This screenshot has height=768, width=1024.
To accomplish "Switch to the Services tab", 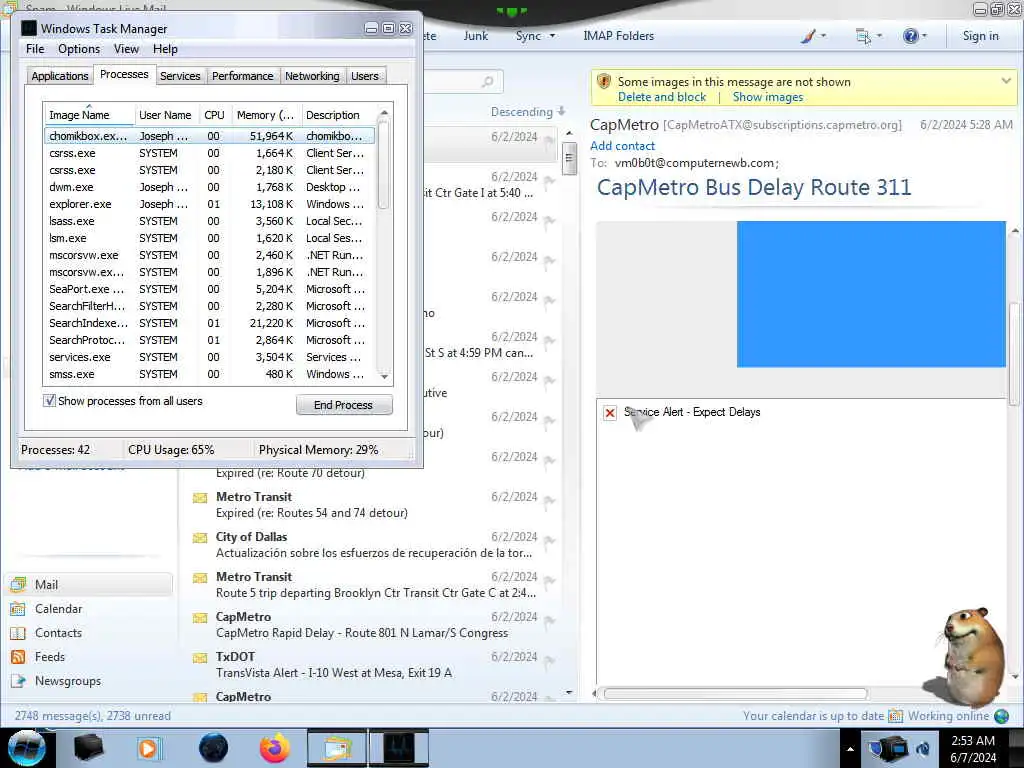I will pos(180,76).
